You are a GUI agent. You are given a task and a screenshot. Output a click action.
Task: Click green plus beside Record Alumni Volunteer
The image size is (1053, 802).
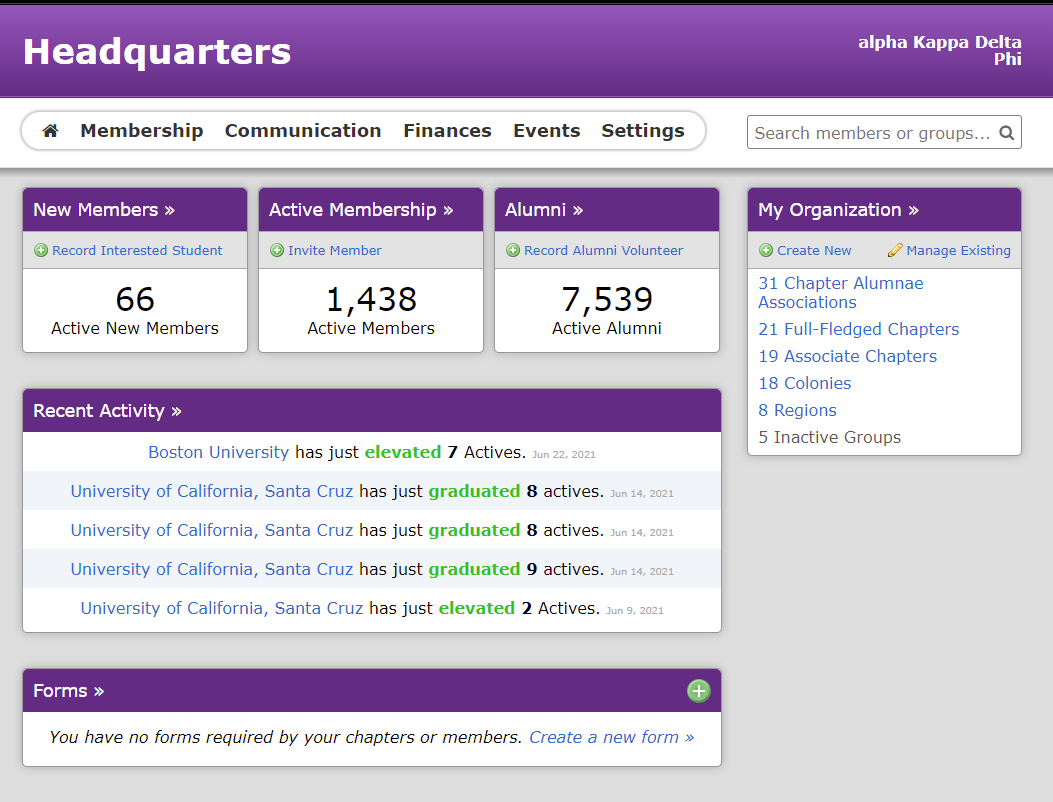pos(513,251)
